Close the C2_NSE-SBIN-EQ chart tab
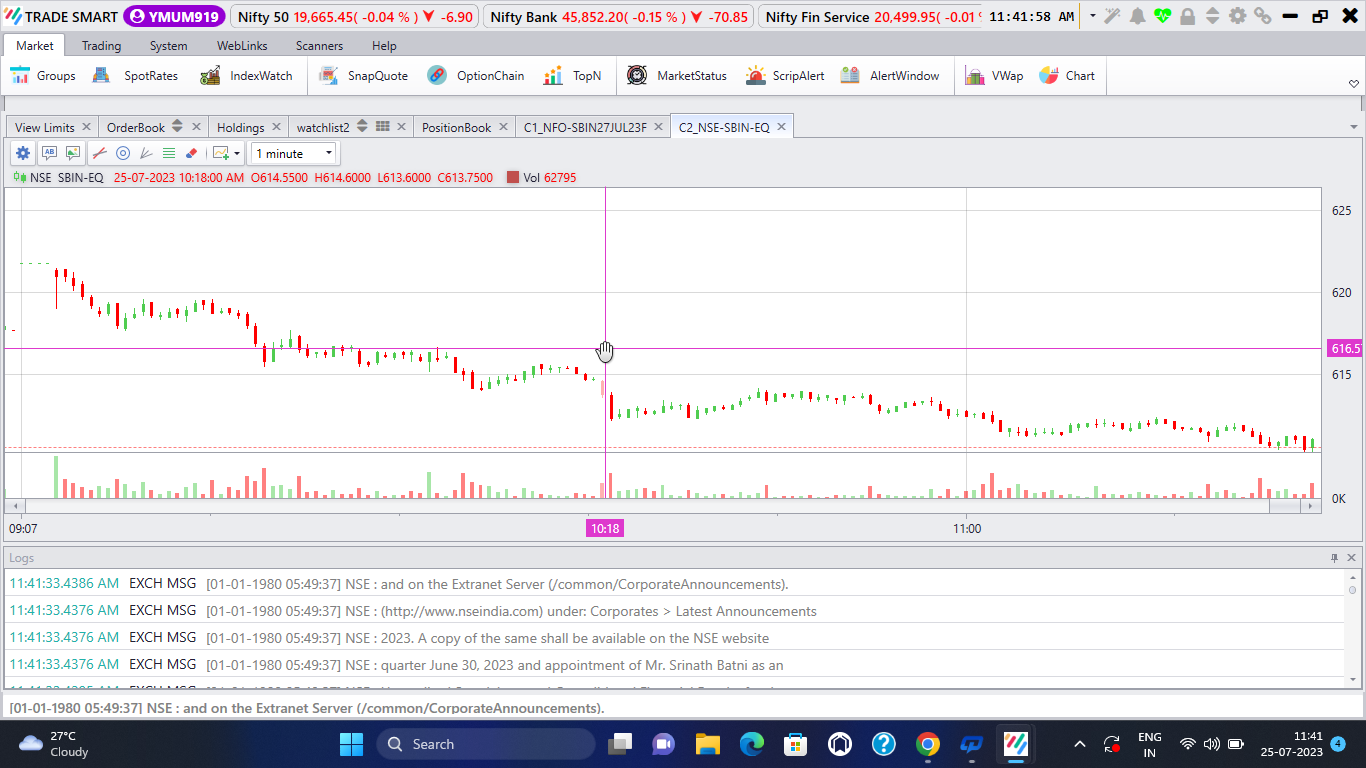This screenshot has width=1366, height=768. pos(781,126)
